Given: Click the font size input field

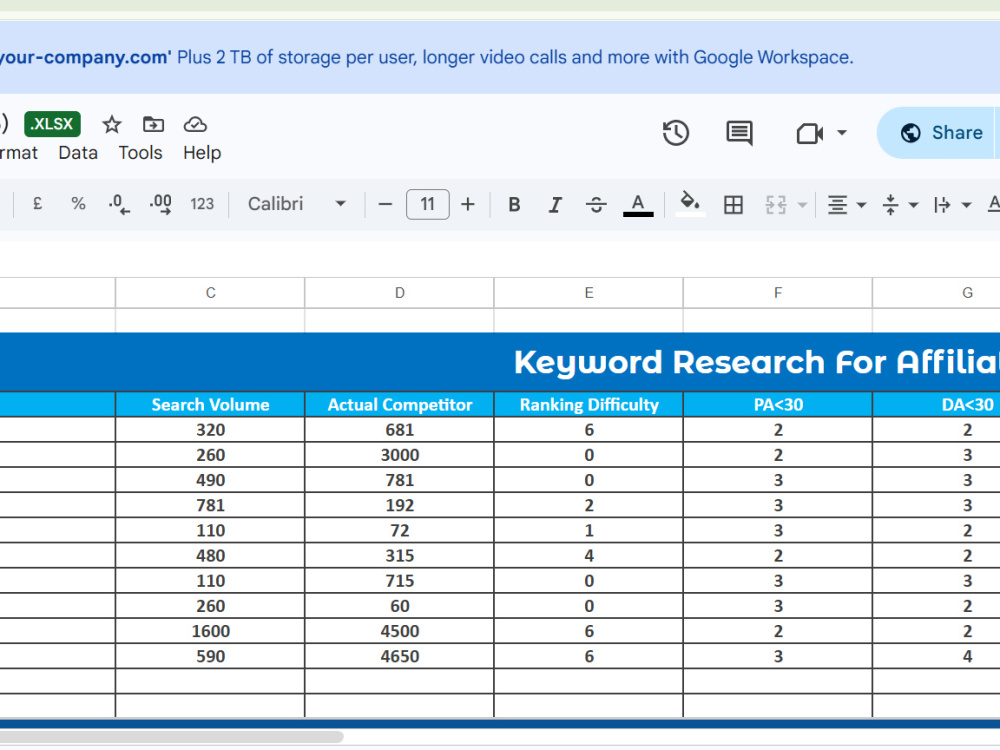Looking at the screenshot, I should (x=427, y=204).
